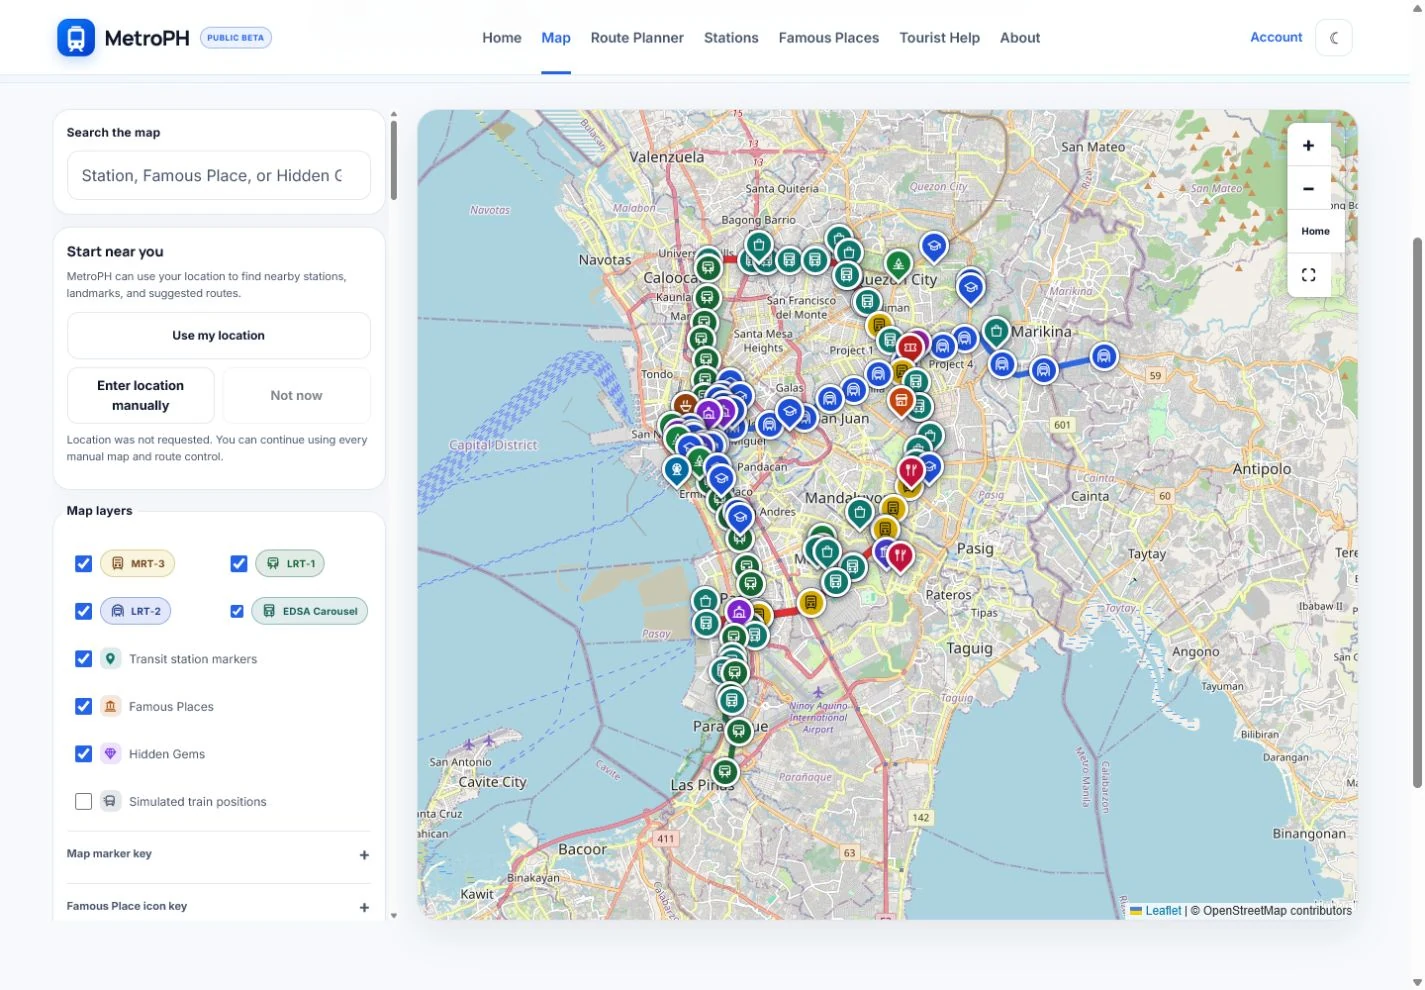Click the easternmost blue LRT-2 station marker

(1104, 356)
